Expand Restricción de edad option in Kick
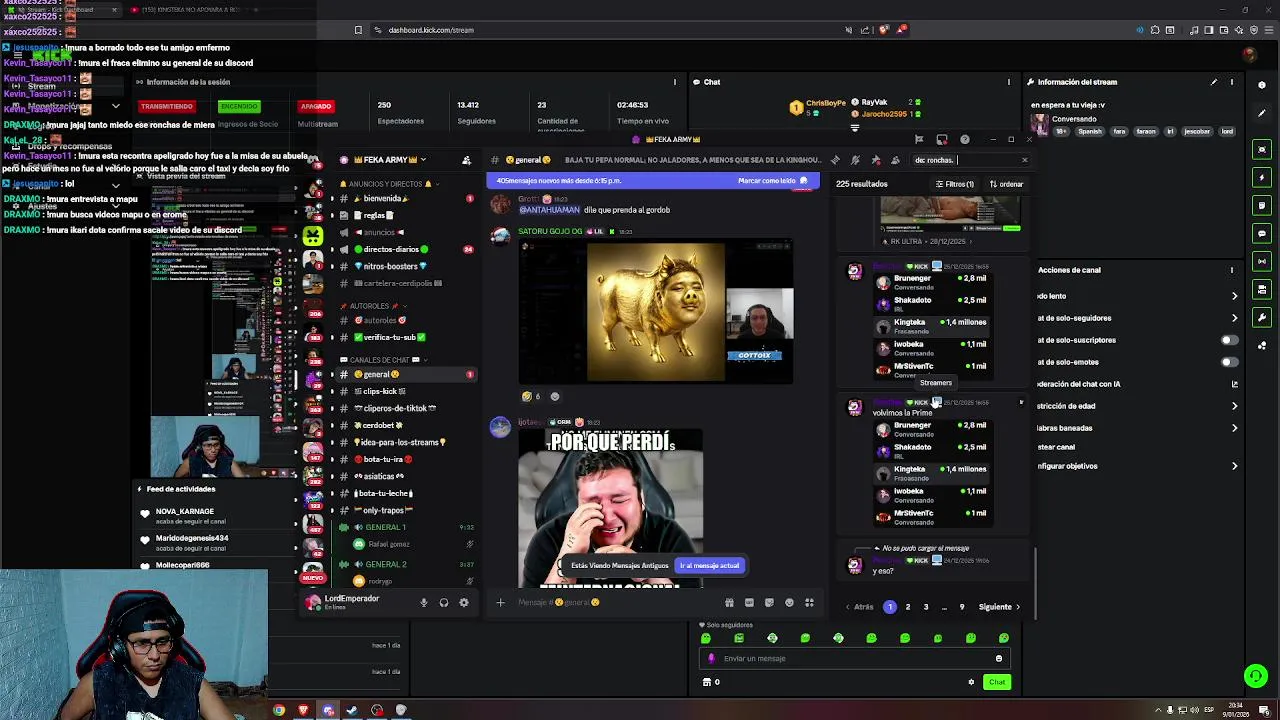The image size is (1280, 720). point(1234,406)
